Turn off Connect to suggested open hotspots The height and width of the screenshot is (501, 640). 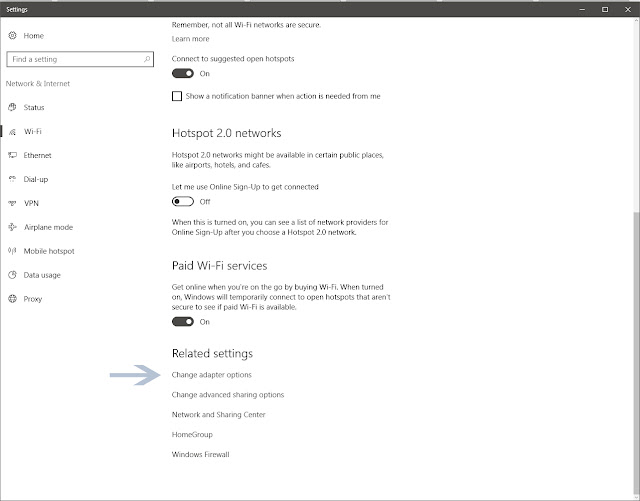(182, 73)
